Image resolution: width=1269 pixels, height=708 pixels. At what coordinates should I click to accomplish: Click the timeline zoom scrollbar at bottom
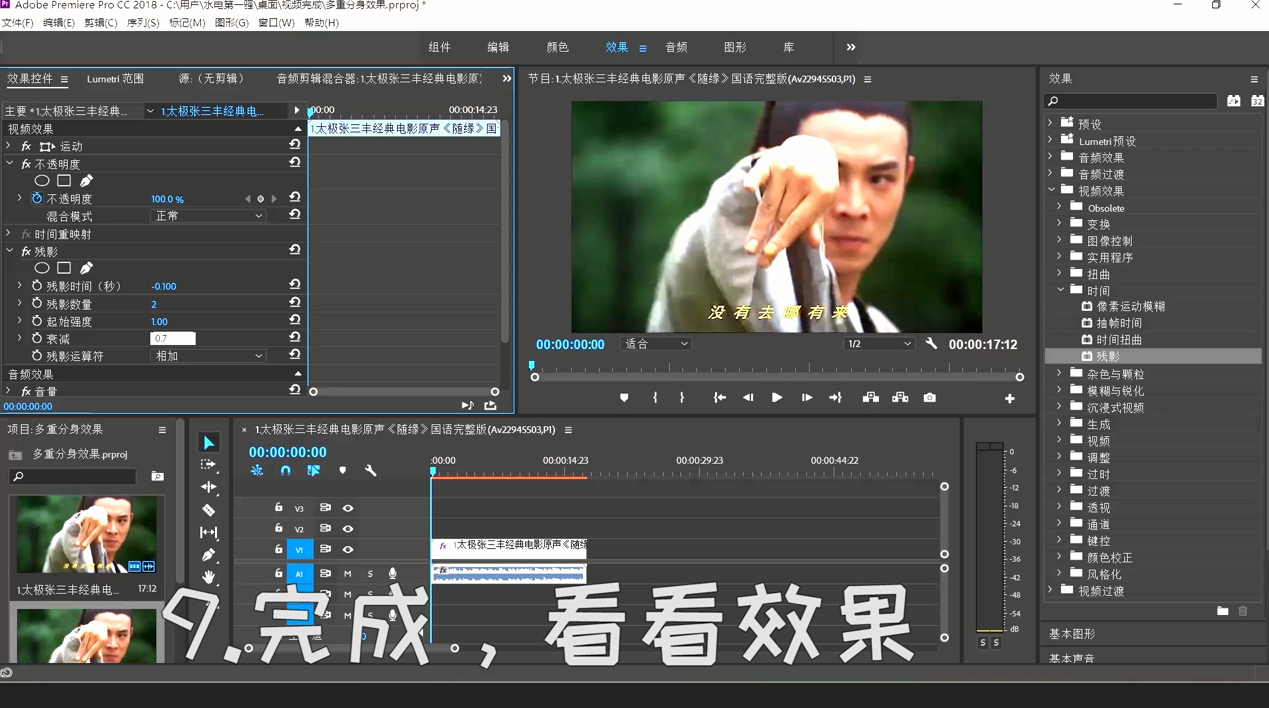click(351, 648)
